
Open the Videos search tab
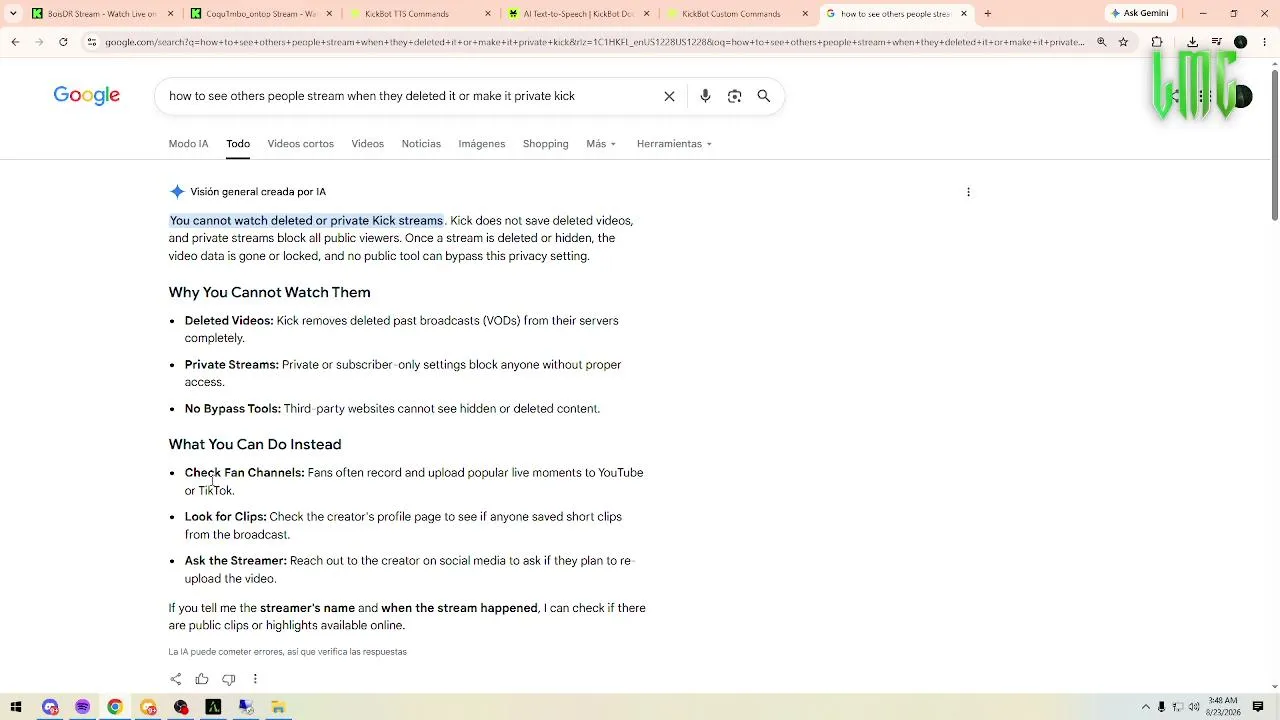(x=367, y=144)
